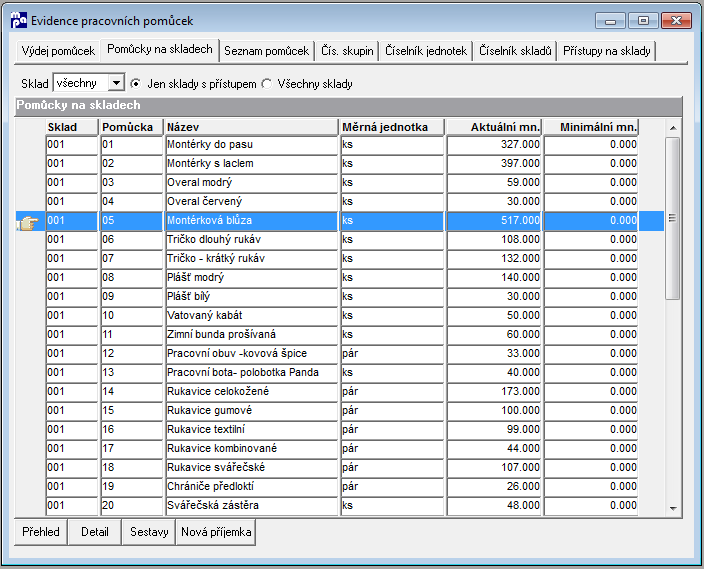
Task: Go to Seznam pomůcek tab
Action: tap(266, 51)
